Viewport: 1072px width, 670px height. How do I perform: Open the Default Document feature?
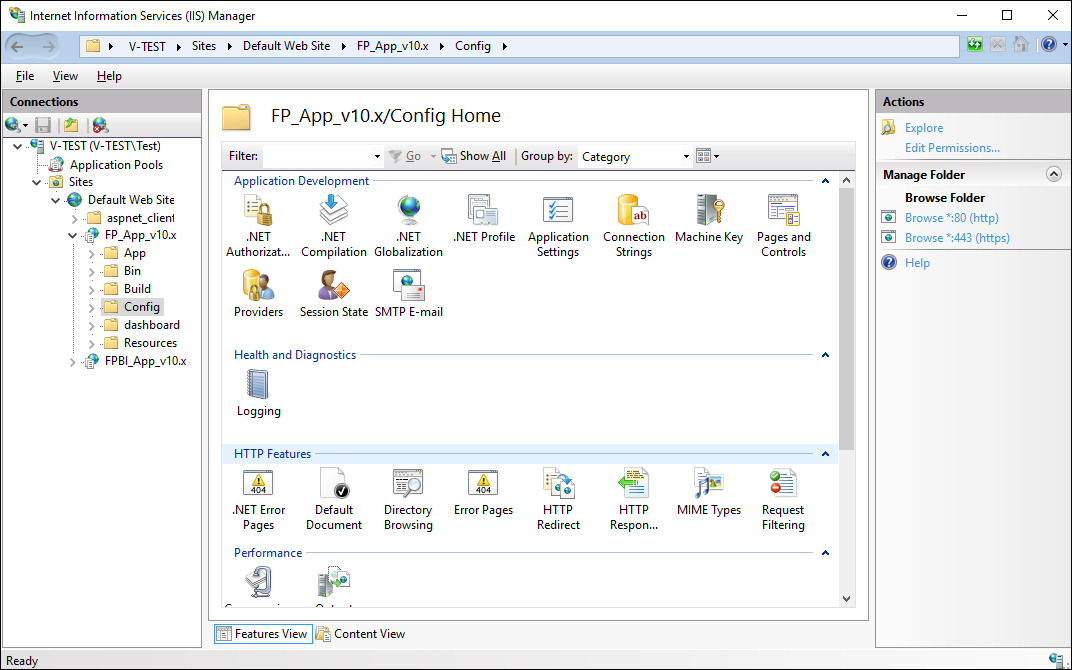[x=334, y=500]
